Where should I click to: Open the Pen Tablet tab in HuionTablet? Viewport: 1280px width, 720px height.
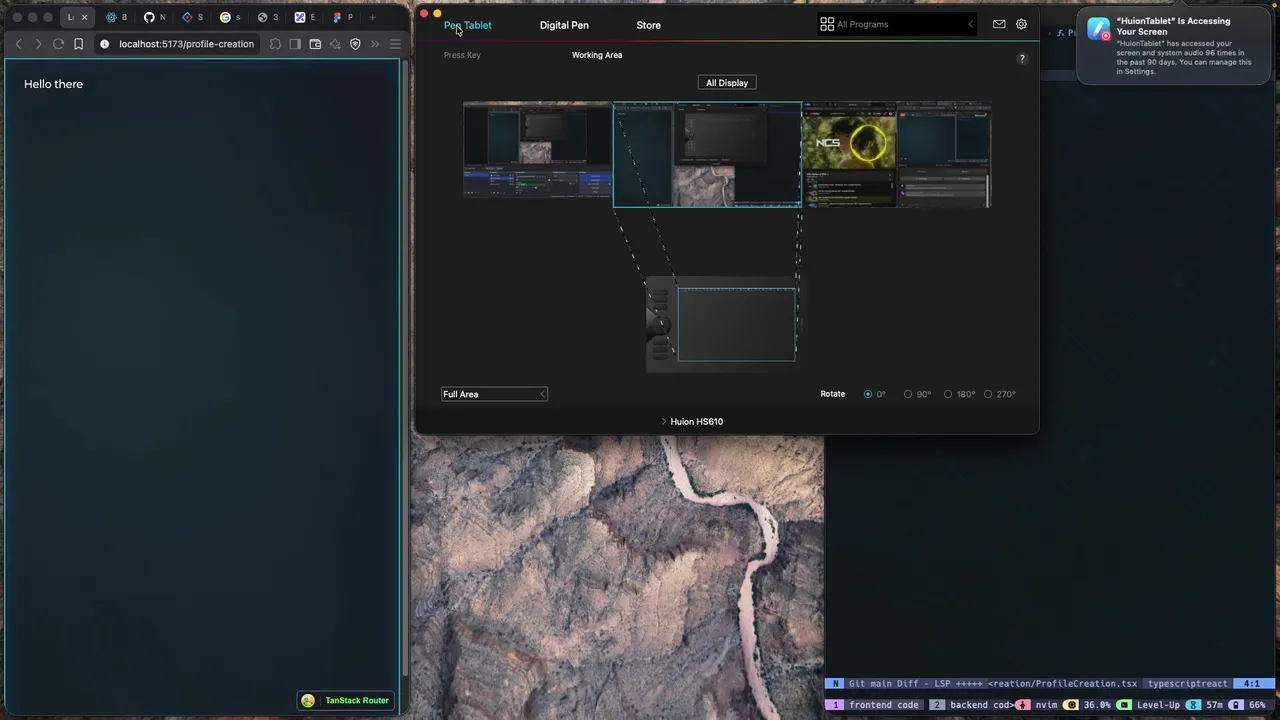pyautogui.click(x=467, y=25)
